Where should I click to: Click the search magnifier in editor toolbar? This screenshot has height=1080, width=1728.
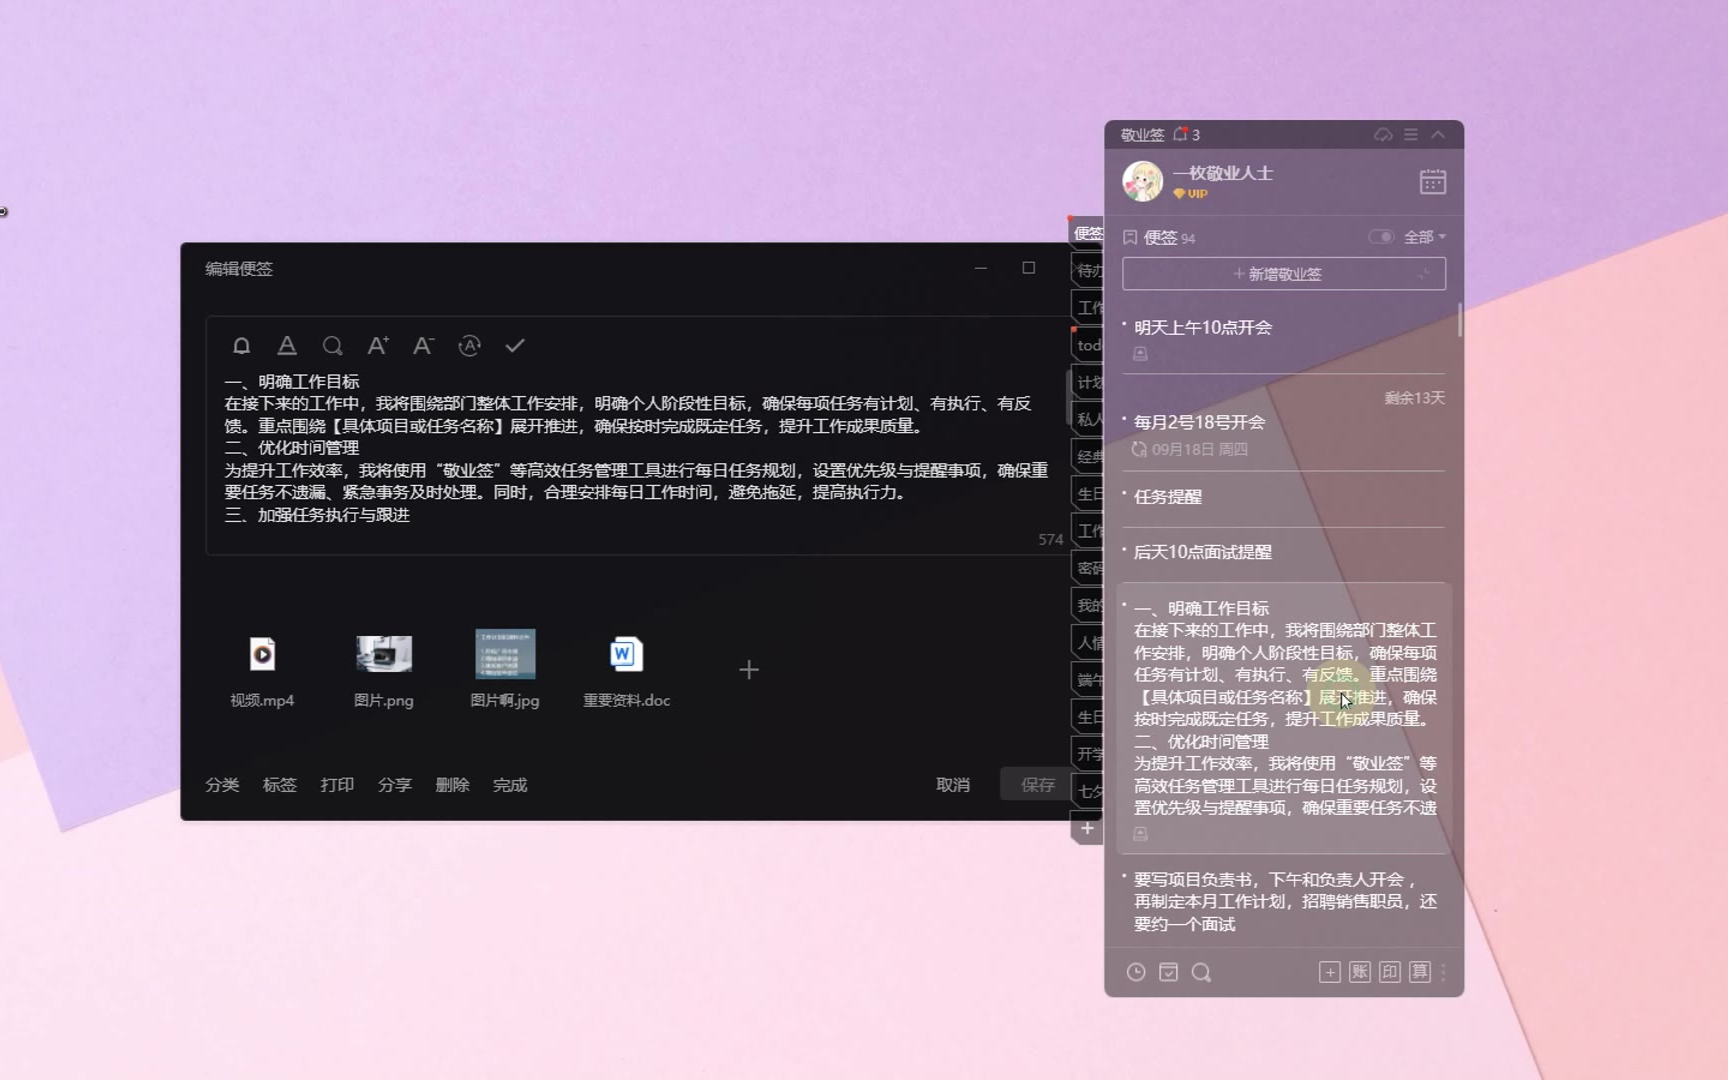tap(333, 346)
